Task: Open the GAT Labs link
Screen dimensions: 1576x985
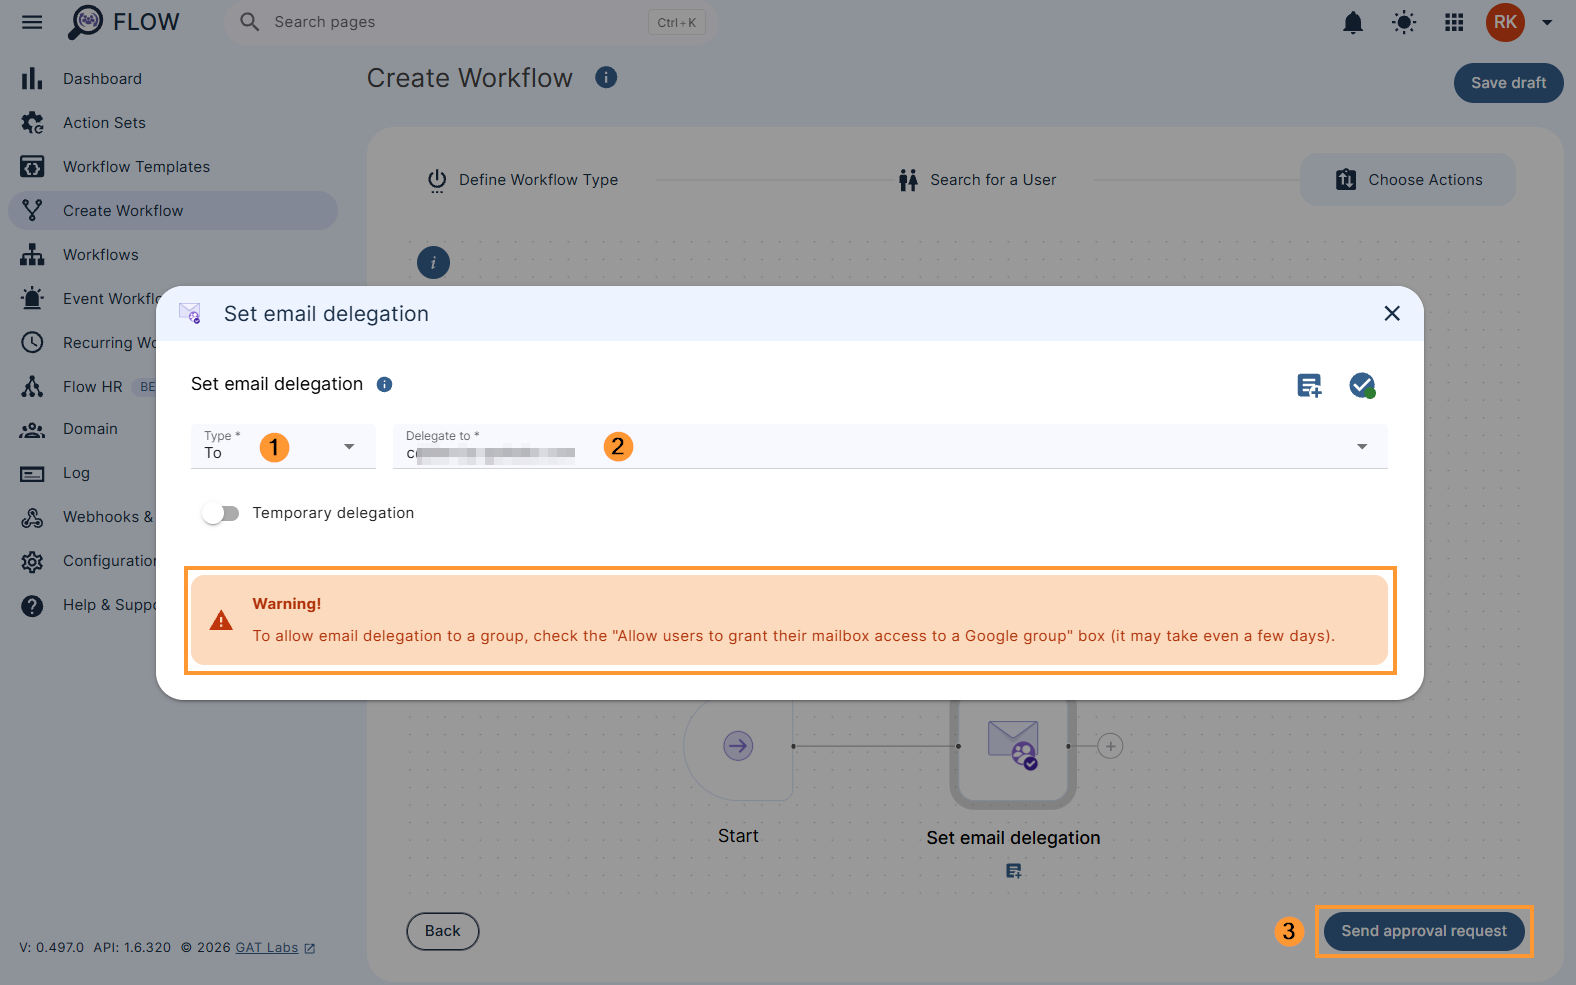Action: coord(275,948)
